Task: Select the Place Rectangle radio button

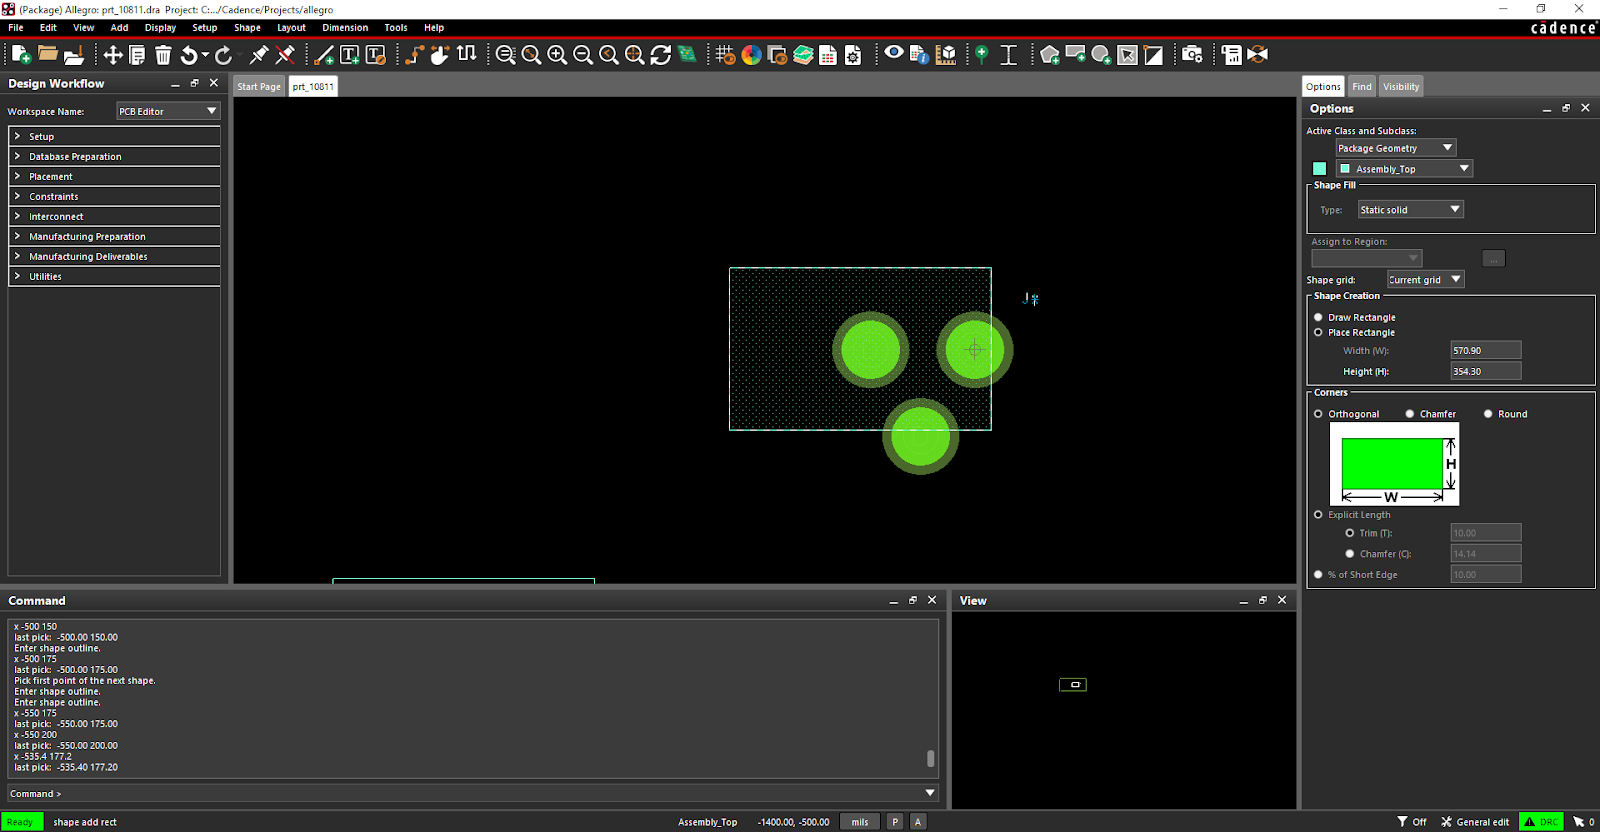Action: click(1318, 332)
